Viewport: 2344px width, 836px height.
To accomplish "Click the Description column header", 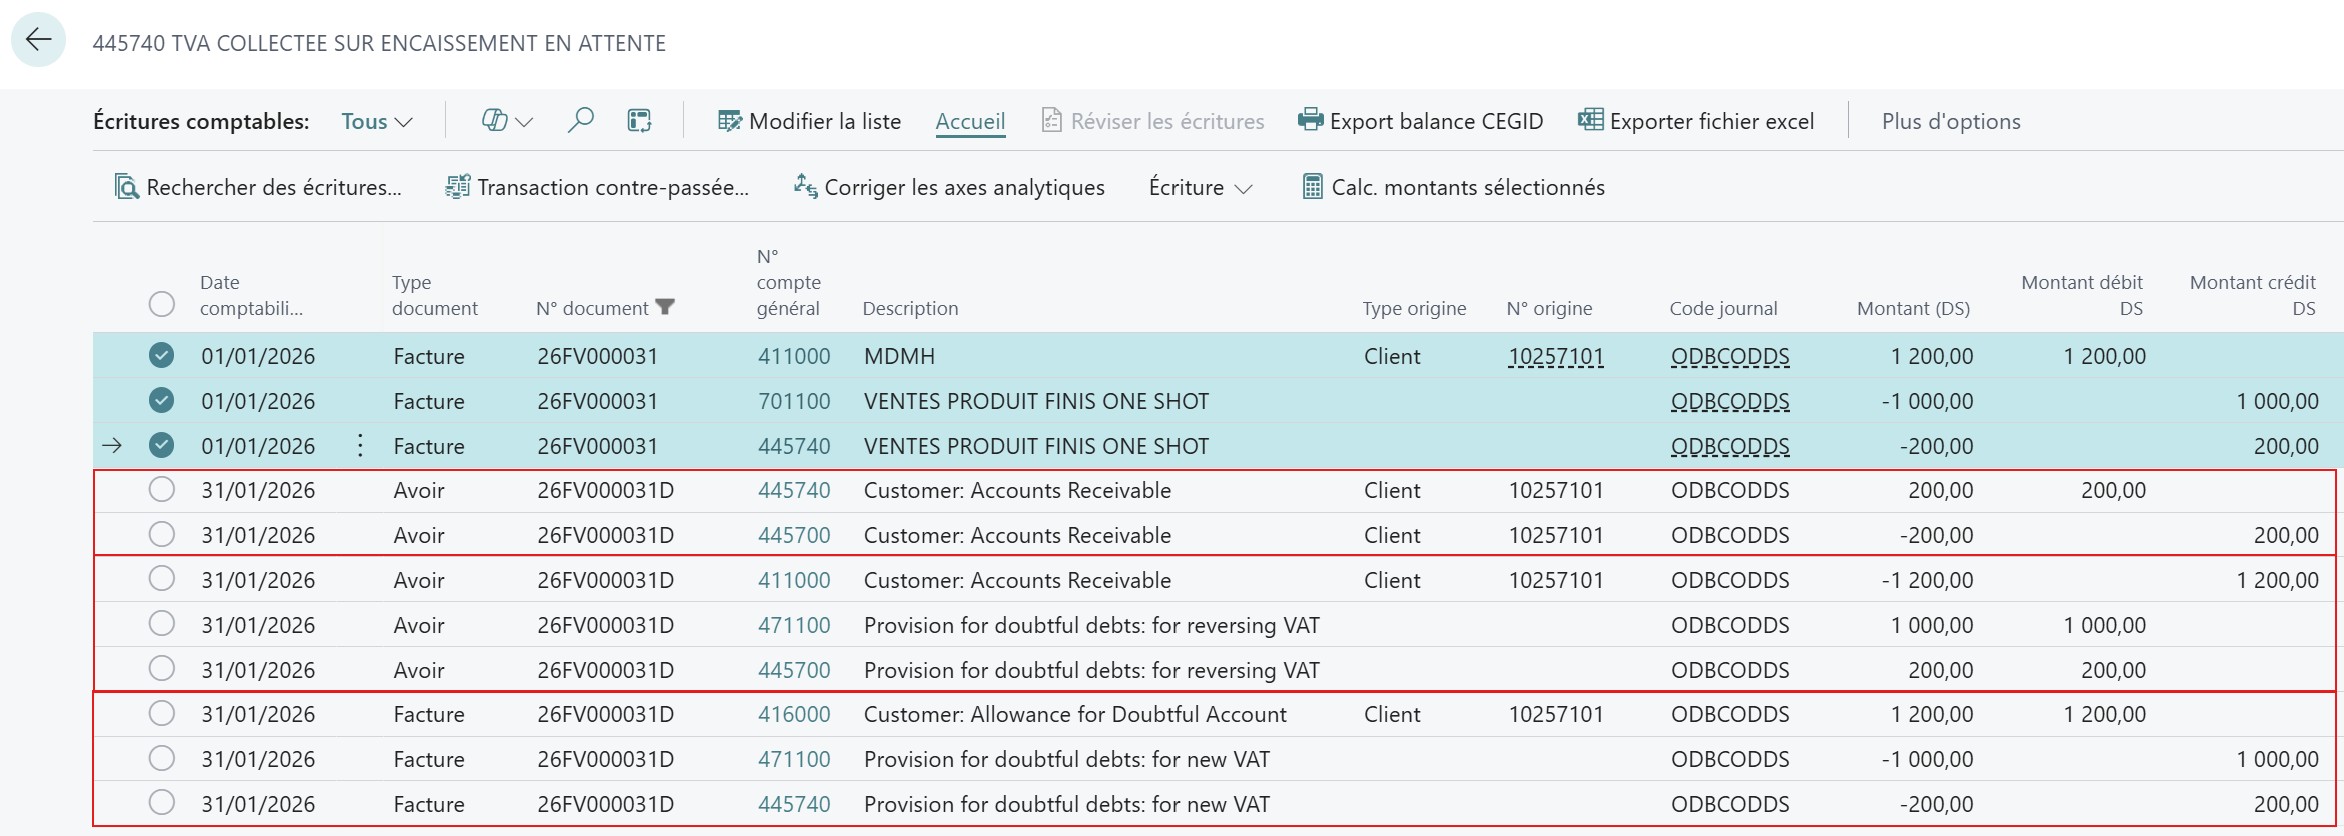I will 910,308.
